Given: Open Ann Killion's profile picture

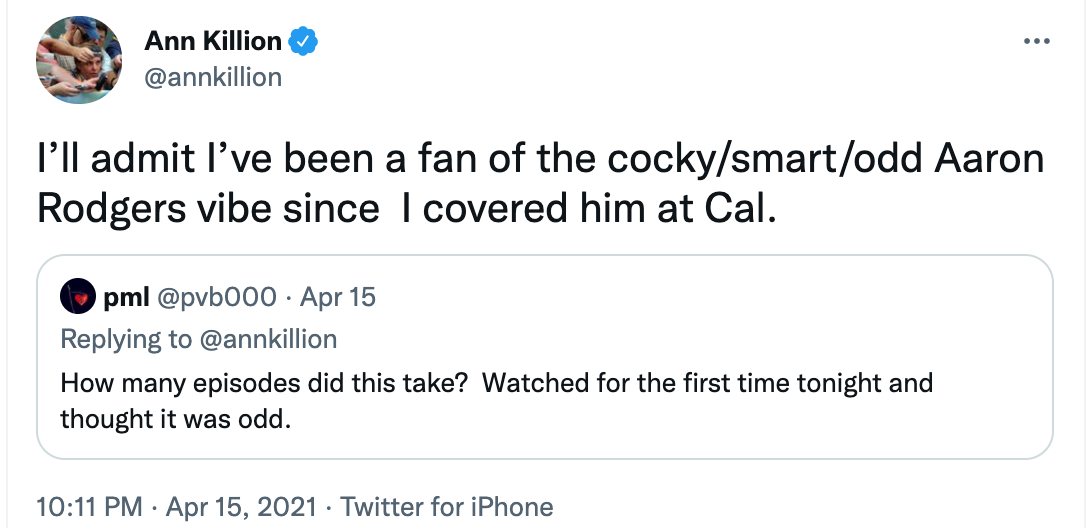Looking at the screenshot, I should [78, 59].
